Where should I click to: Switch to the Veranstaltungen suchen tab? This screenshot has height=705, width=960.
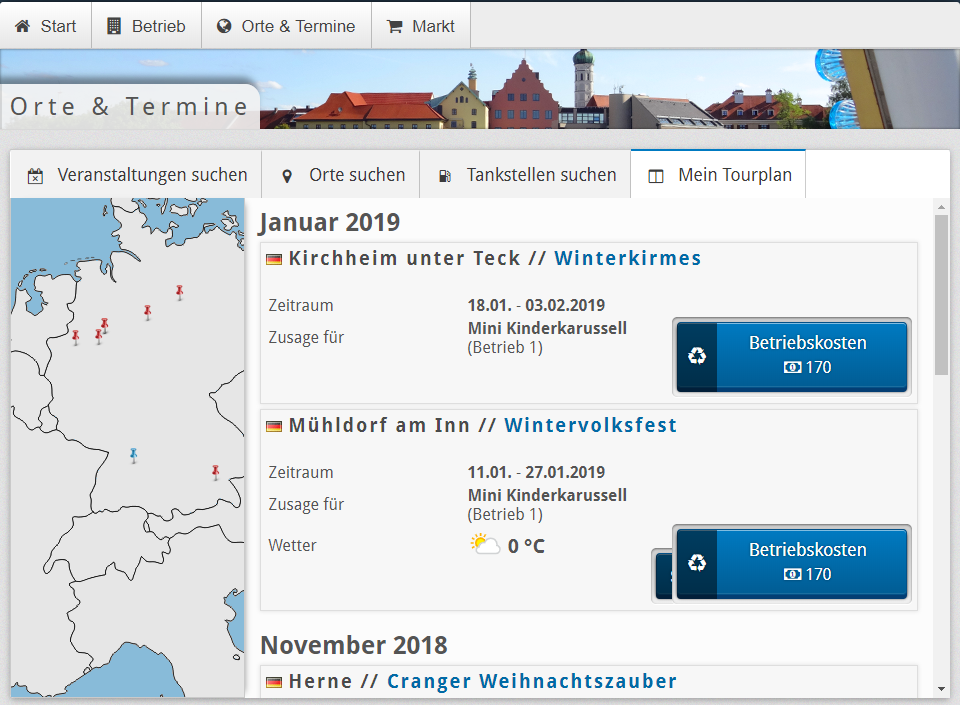coord(137,175)
